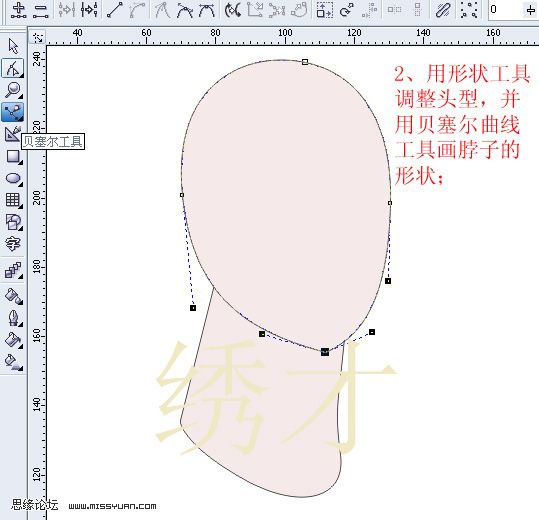
Task: Select the Shape tool in toolbox
Action: 13,68
